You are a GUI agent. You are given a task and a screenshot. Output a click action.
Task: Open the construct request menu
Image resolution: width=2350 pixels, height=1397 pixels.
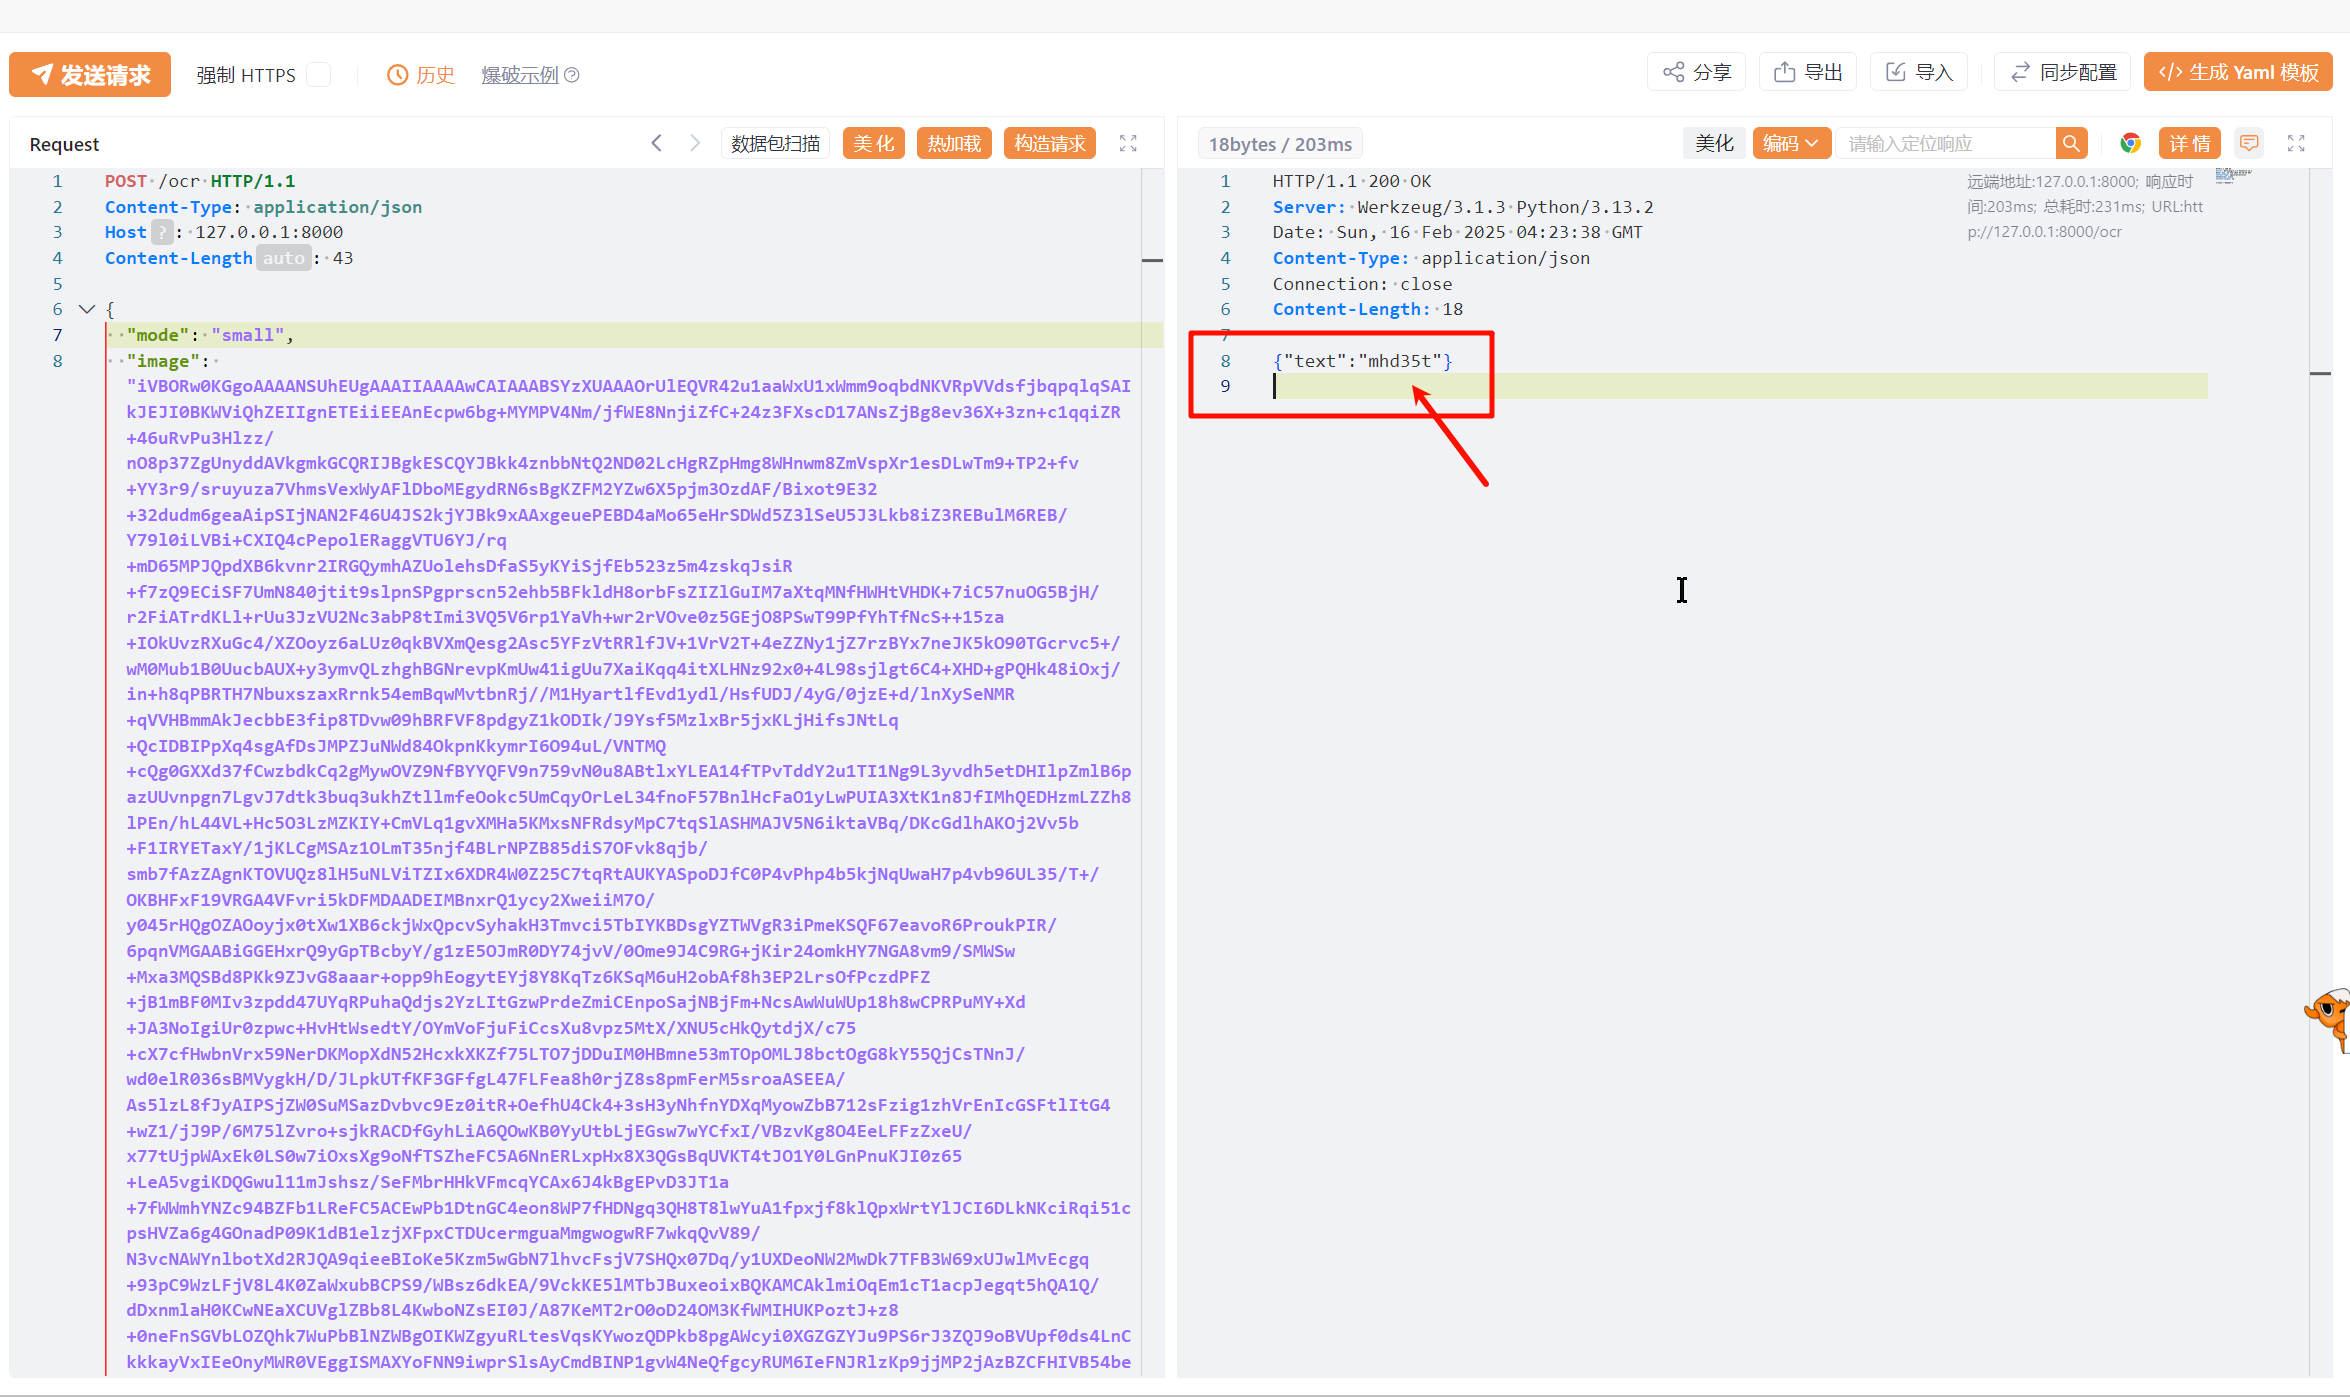(x=1050, y=143)
